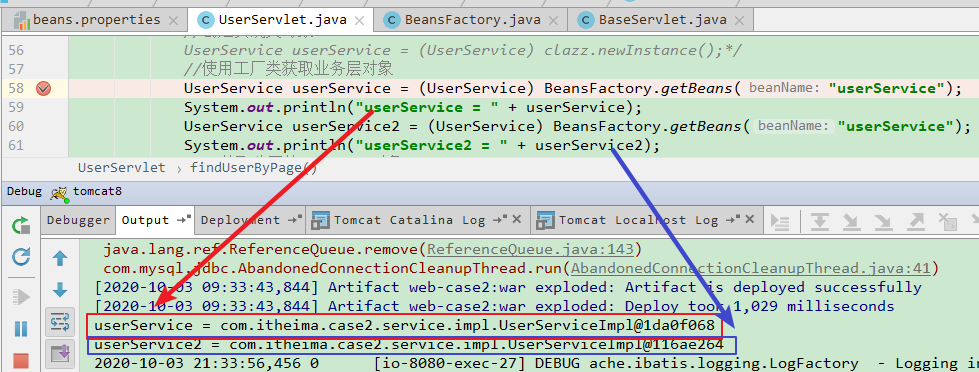This screenshot has height=372, width=979.
Task: Close the beans.properties tab
Action: (174, 21)
